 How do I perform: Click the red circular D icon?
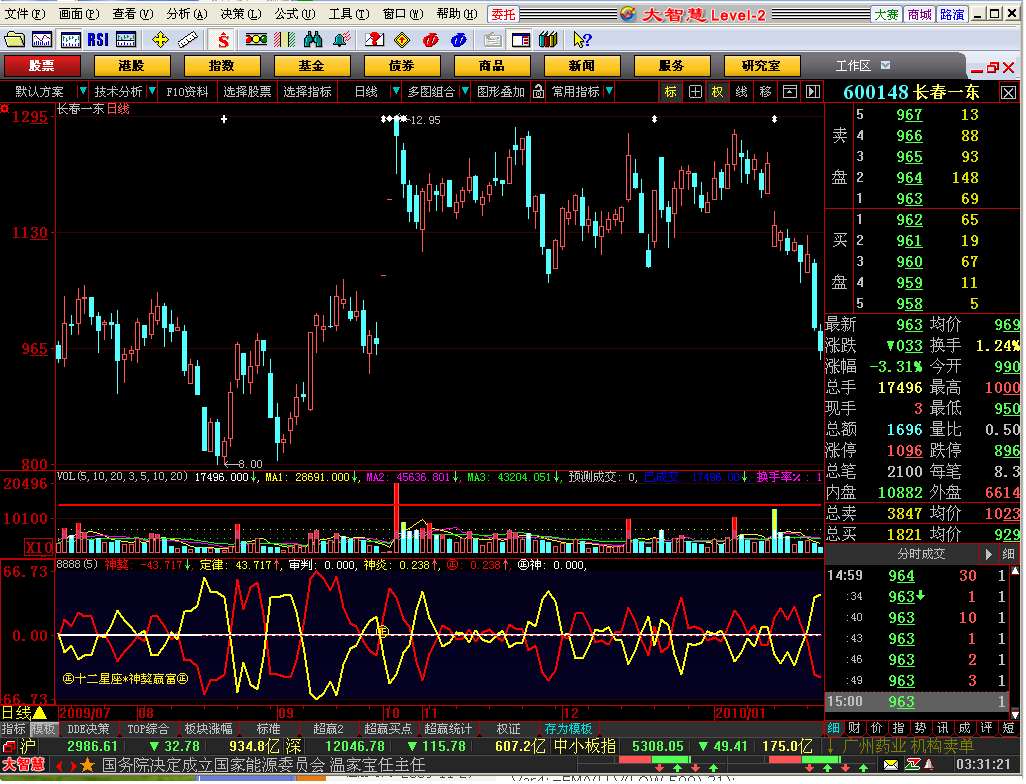click(x=430, y=40)
